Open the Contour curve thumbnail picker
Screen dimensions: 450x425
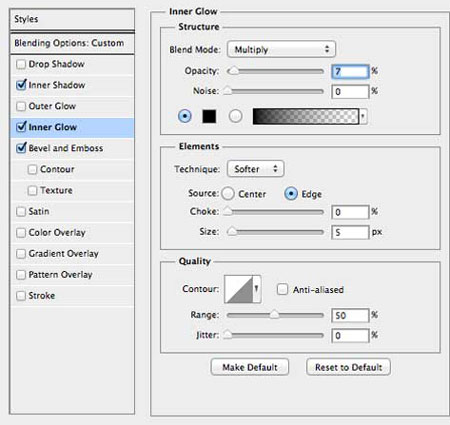coord(238,289)
